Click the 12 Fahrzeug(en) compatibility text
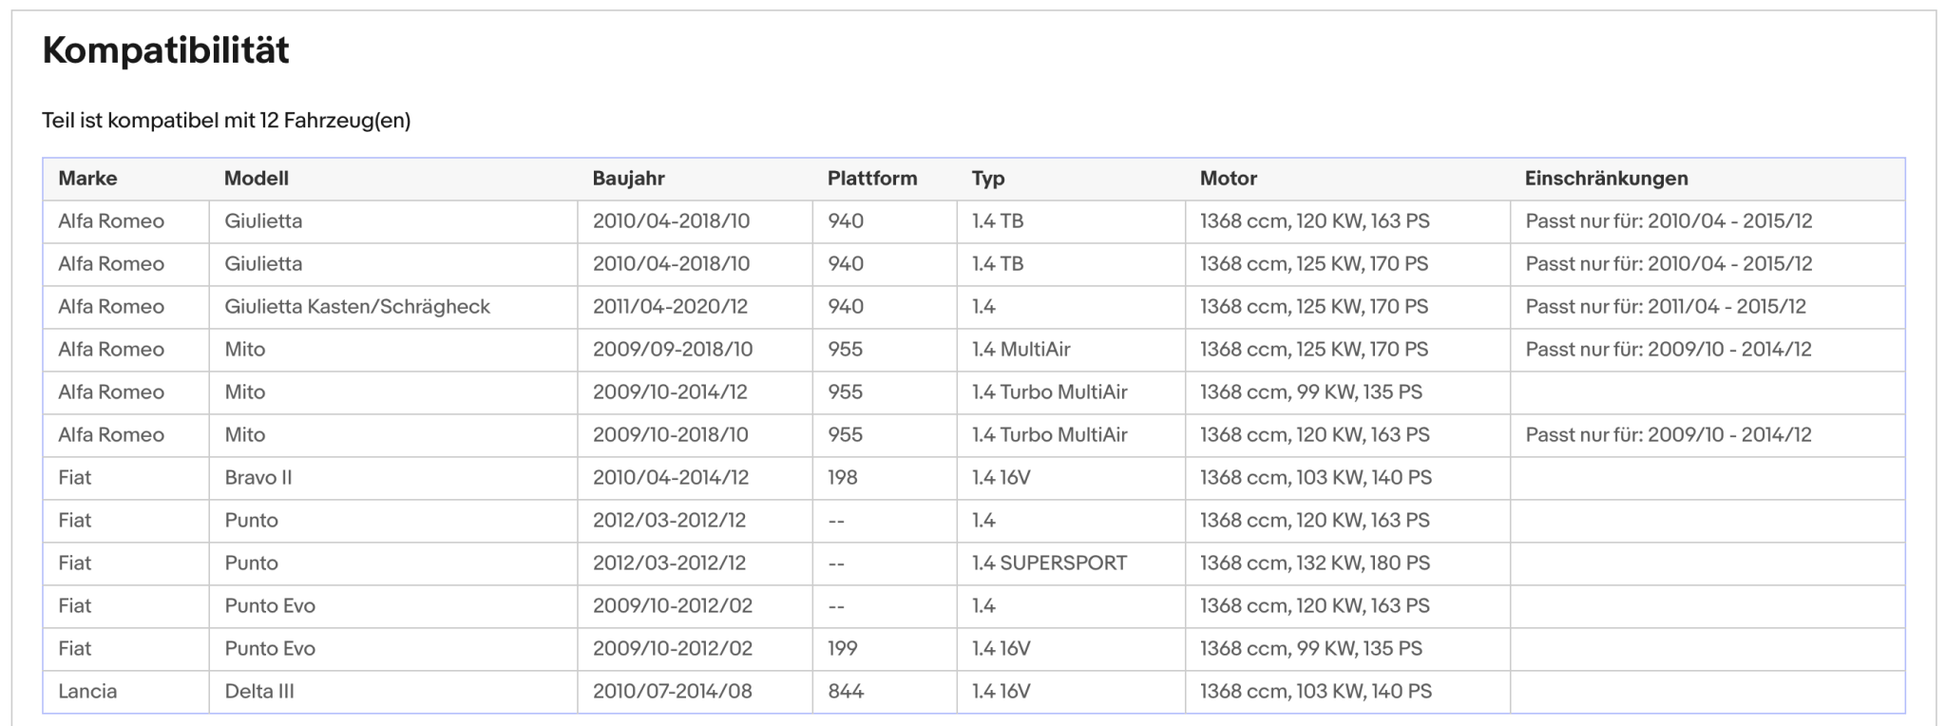1946x726 pixels. coord(334,121)
